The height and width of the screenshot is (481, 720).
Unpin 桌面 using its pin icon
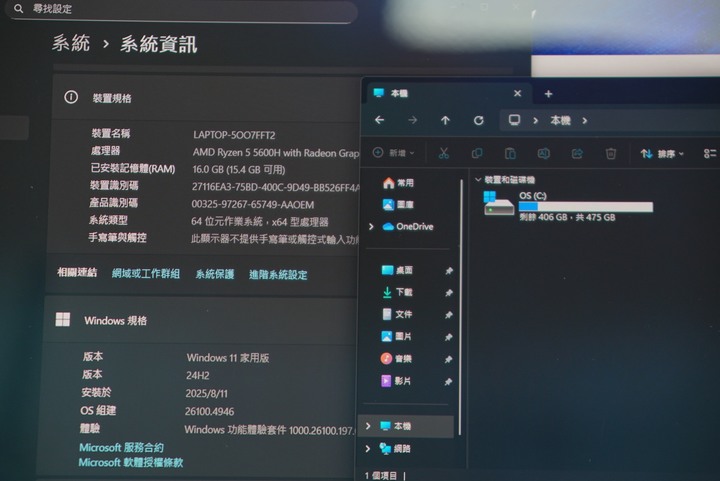click(x=449, y=271)
